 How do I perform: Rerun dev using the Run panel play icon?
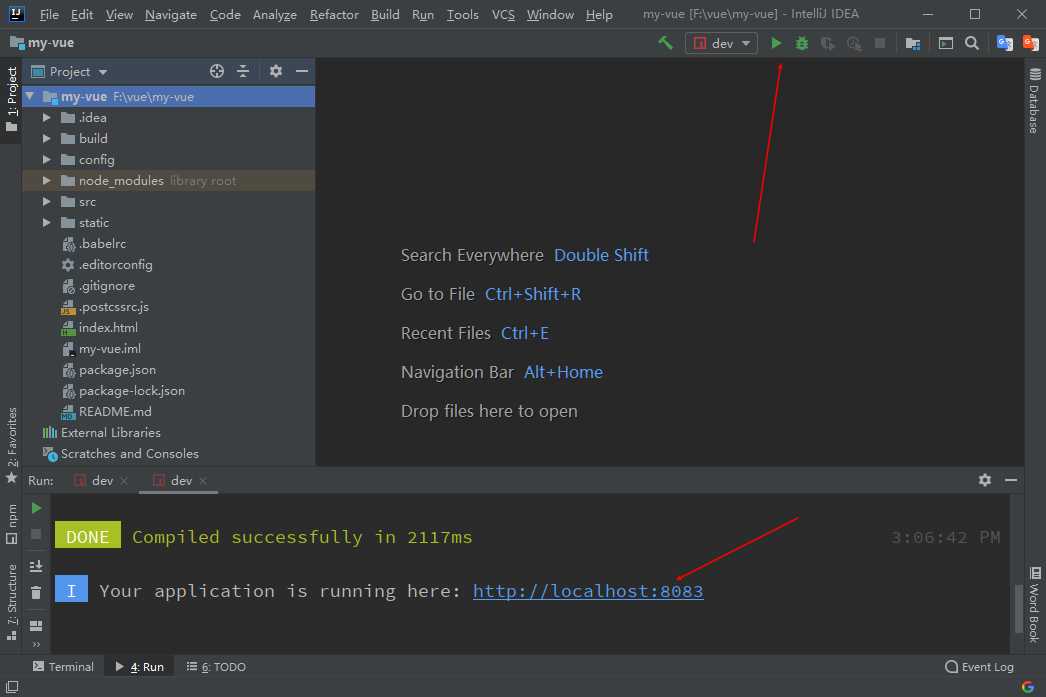[36, 508]
